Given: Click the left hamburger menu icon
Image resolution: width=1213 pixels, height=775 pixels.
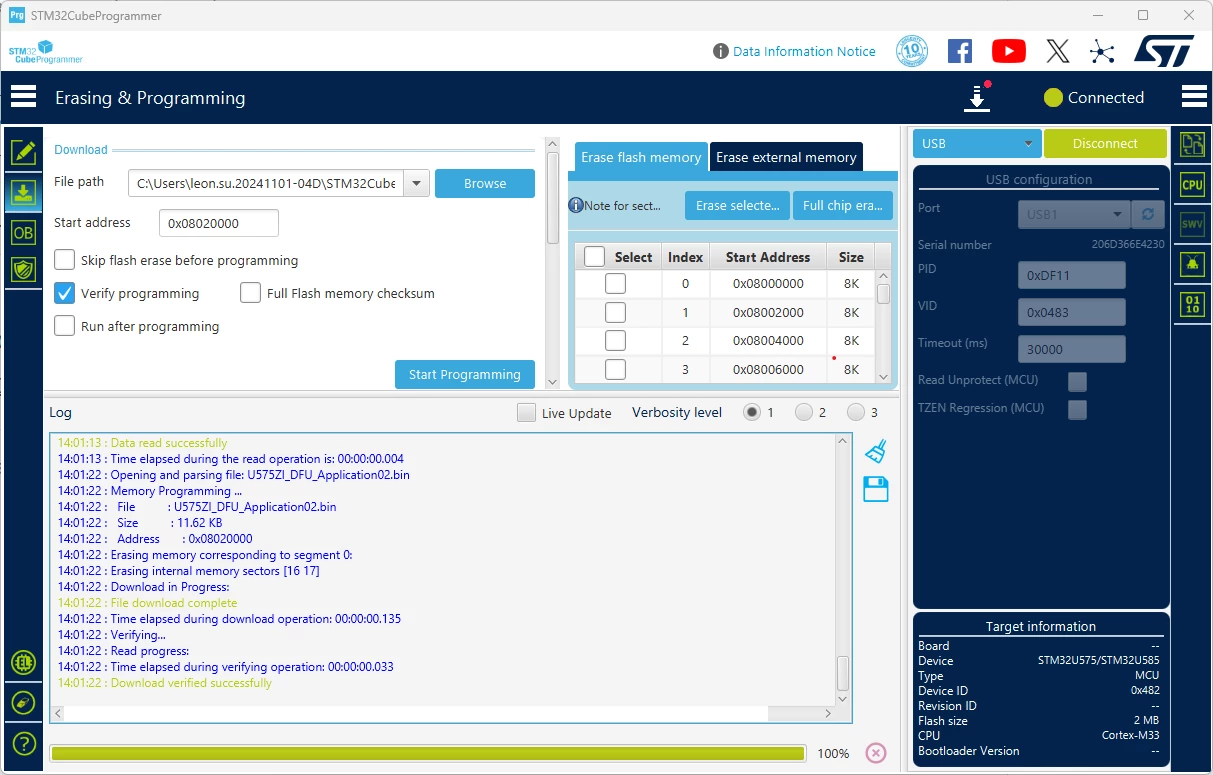Looking at the screenshot, I should (x=23, y=97).
